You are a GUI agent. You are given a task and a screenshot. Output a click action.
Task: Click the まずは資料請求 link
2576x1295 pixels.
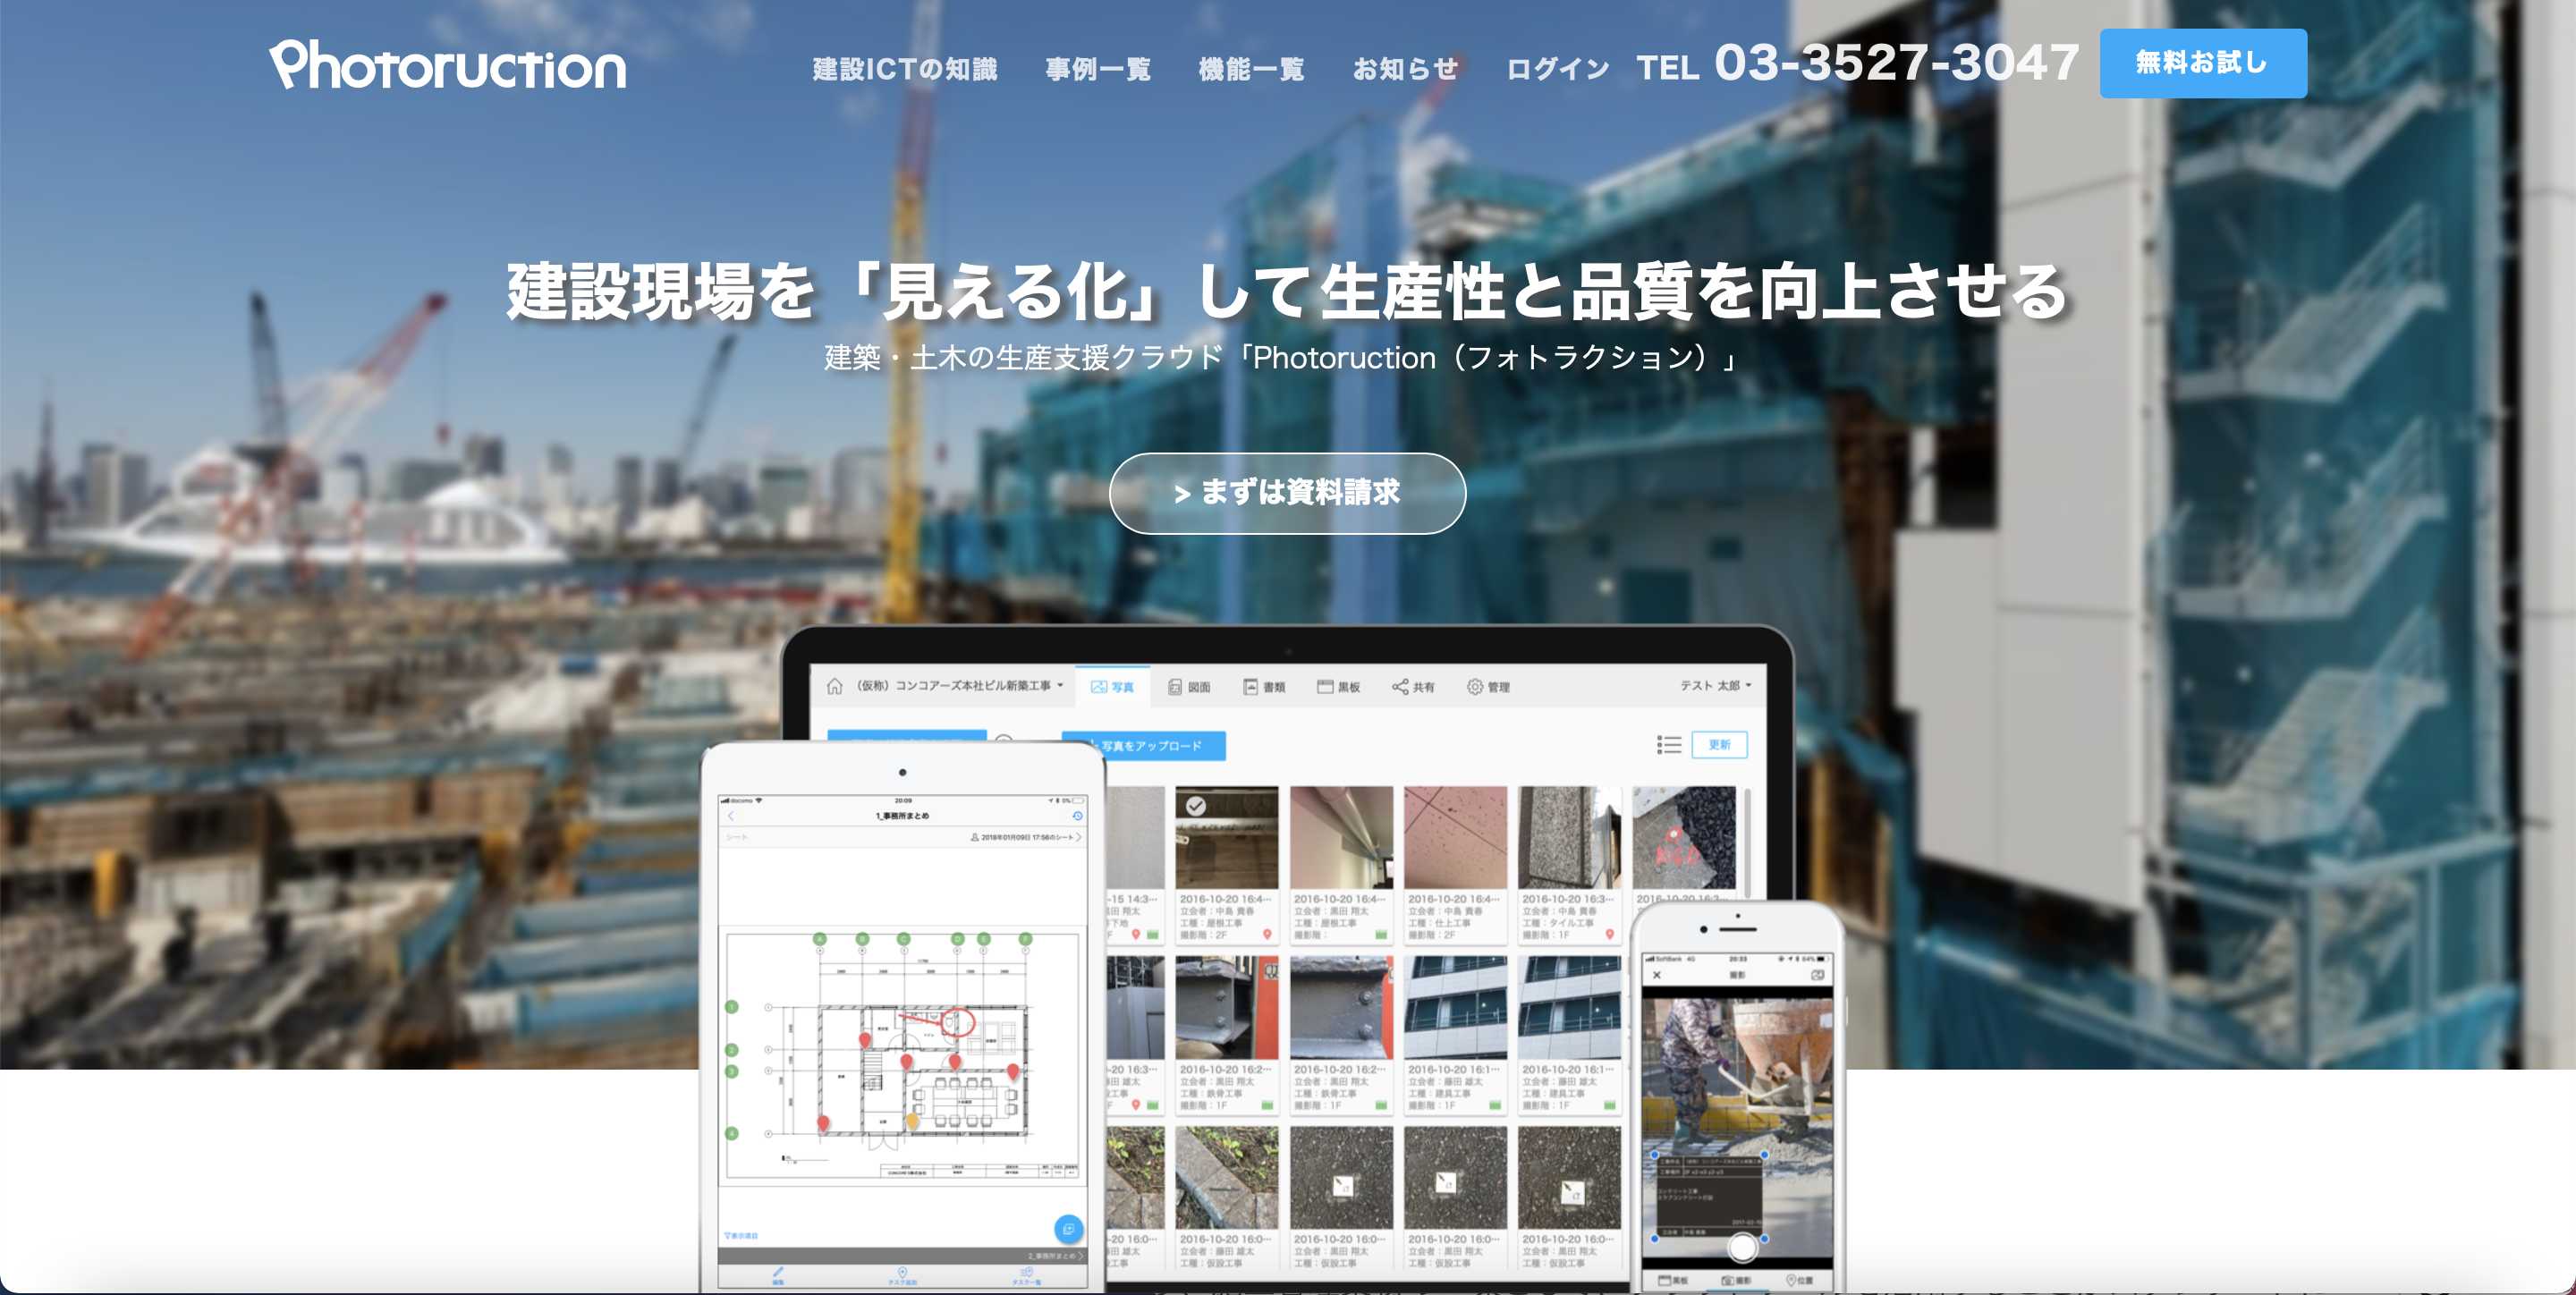point(1287,492)
